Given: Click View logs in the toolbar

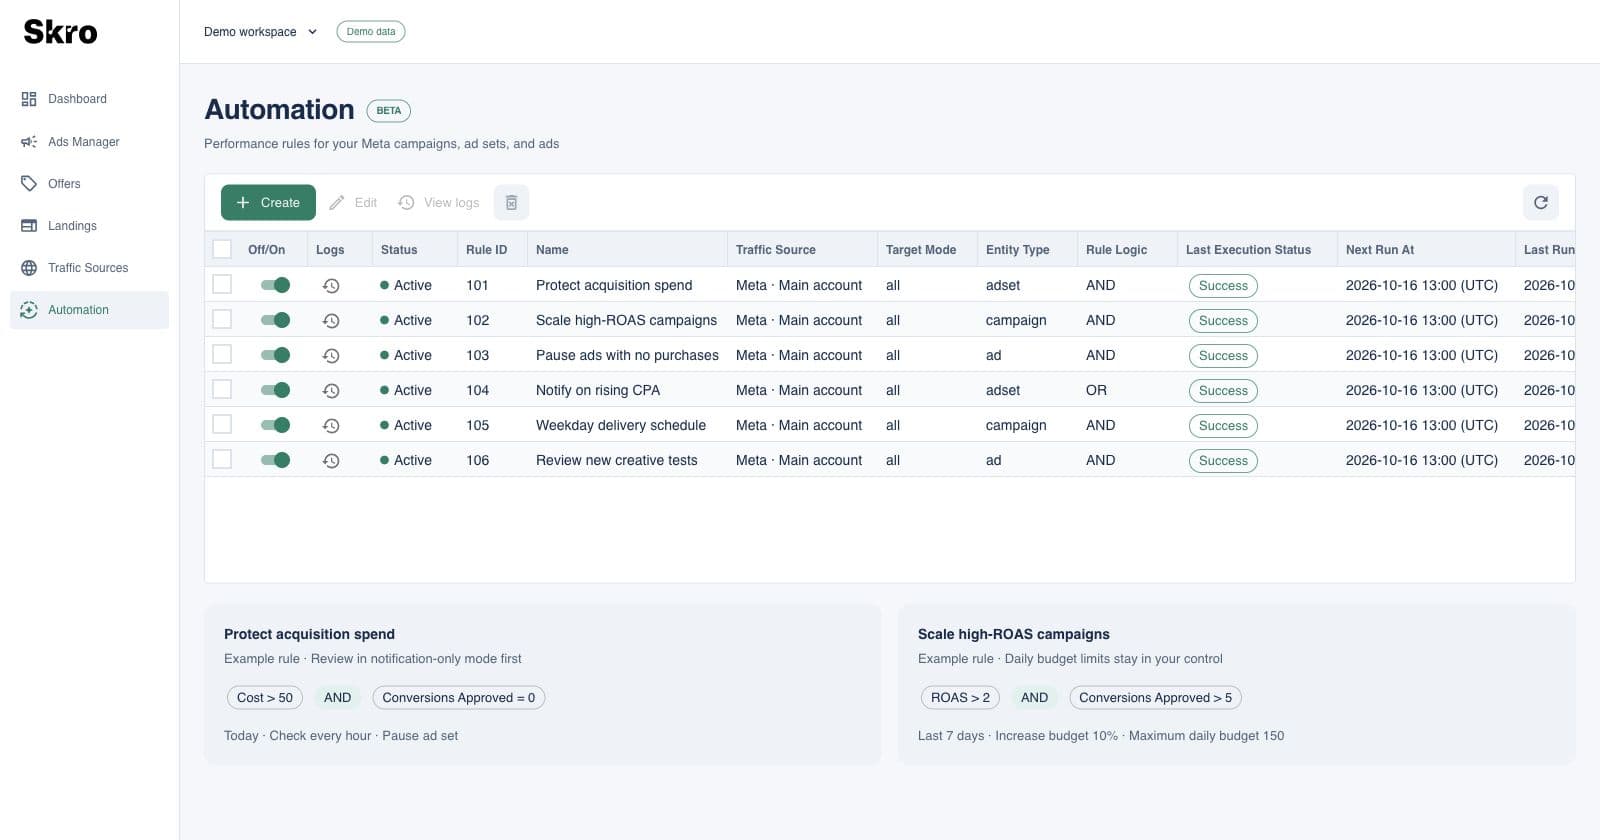Looking at the screenshot, I should 439,203.
